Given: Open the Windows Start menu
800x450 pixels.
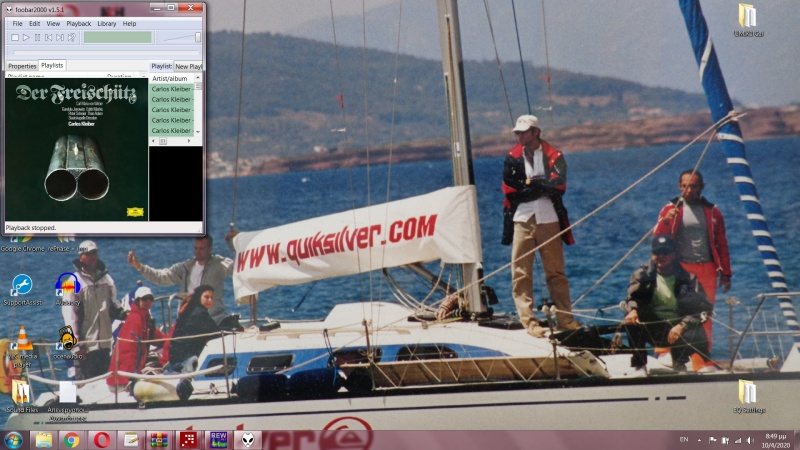Looking at the screenshot, I should click(x=13, y=440).
